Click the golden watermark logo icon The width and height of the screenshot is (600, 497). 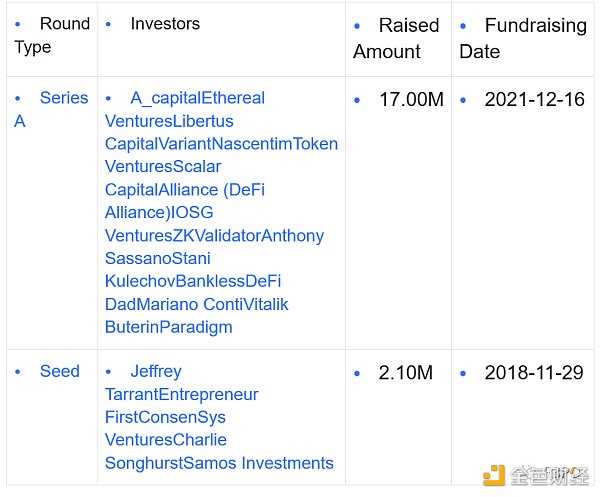coord(494,477)
